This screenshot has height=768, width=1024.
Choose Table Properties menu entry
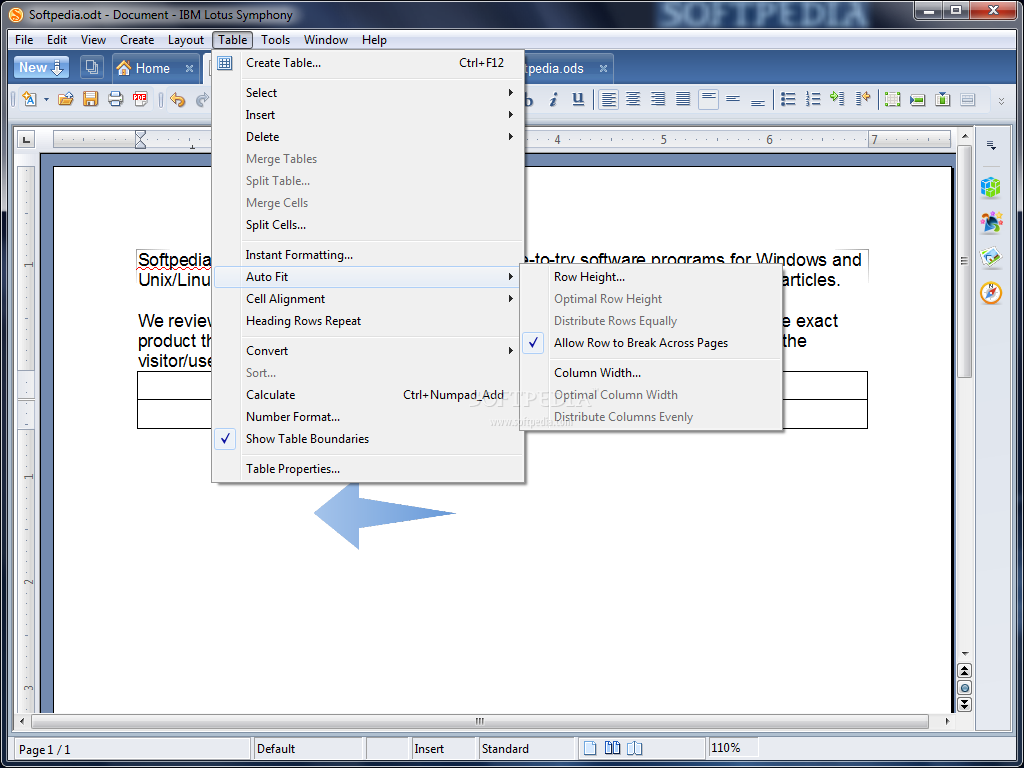(368, 469)
